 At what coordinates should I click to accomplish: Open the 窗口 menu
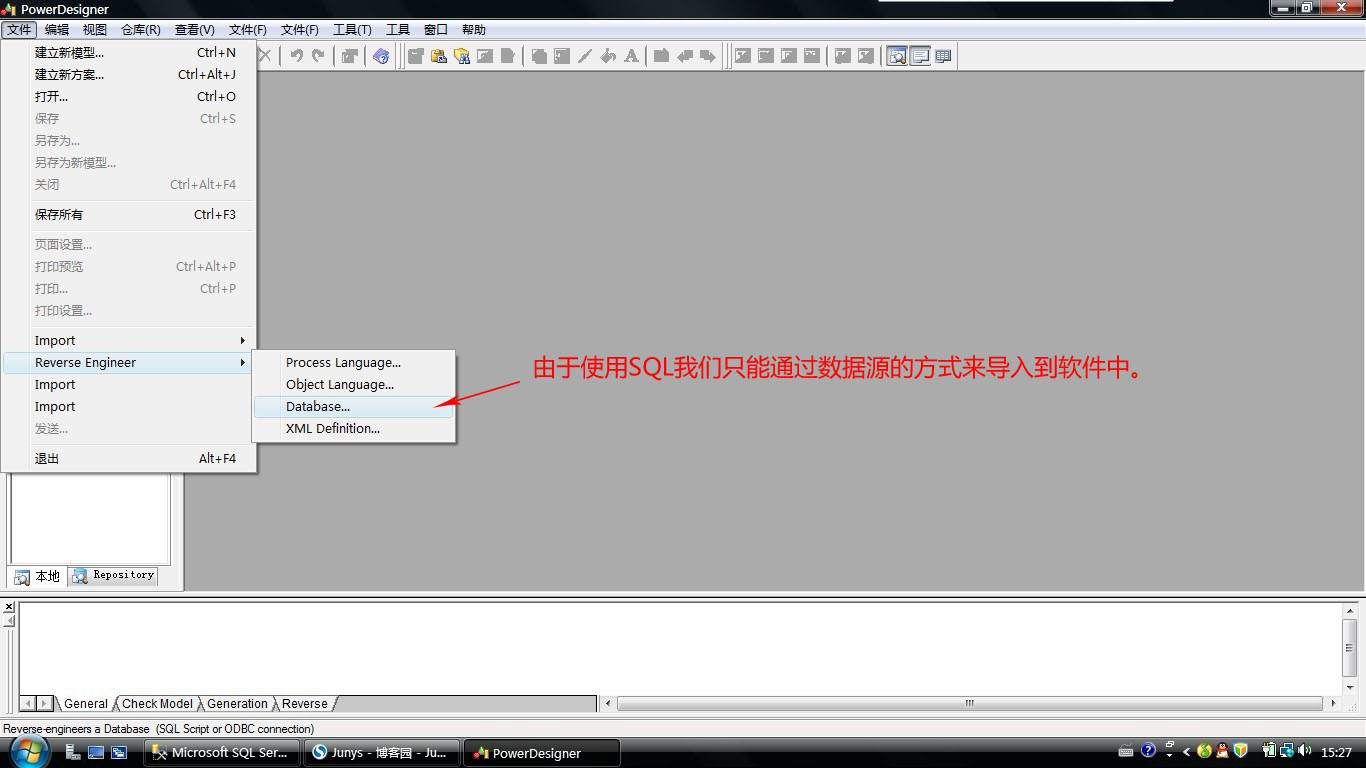(x=436, y=30)
